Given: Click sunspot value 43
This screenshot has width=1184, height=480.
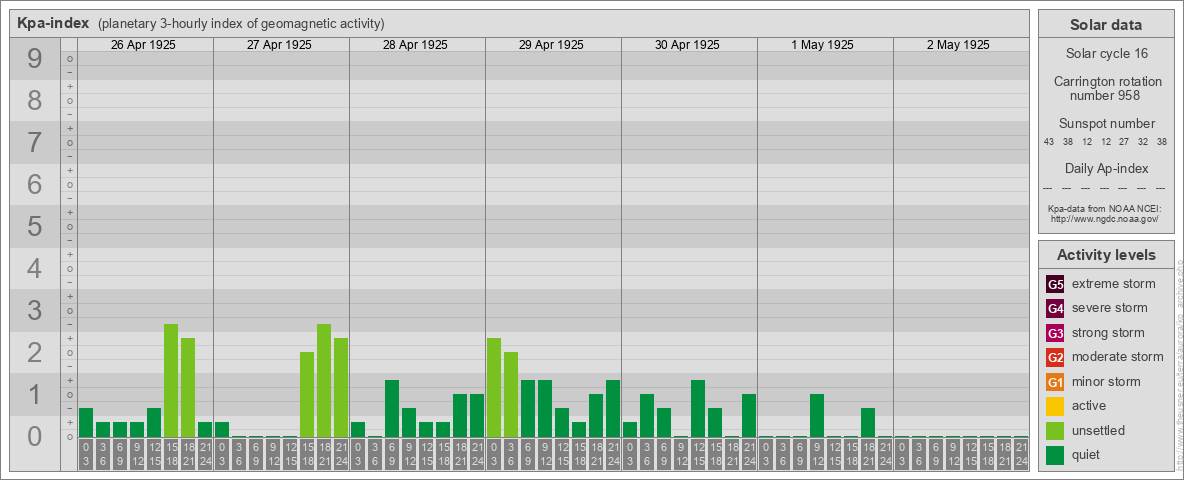Looking at the screenshot, I should (1049, 141).
